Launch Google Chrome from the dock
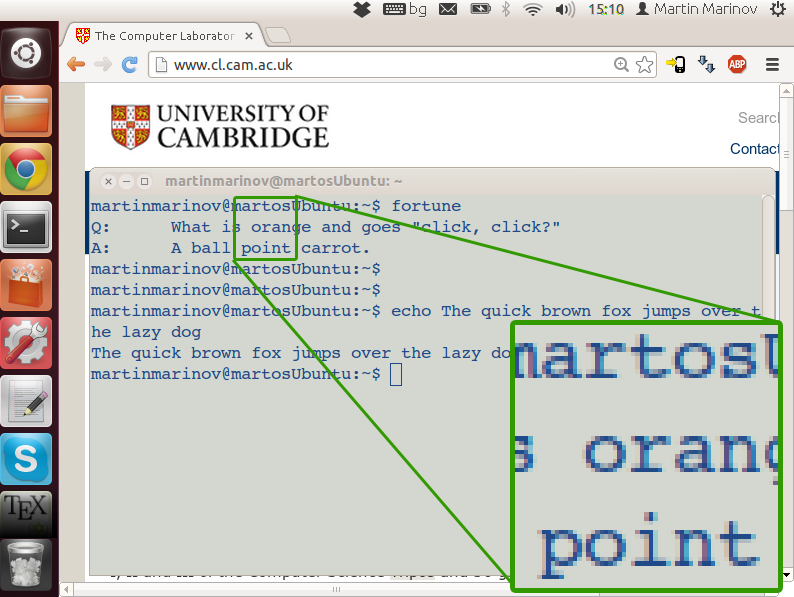794x597 pixels. point(27,170)
